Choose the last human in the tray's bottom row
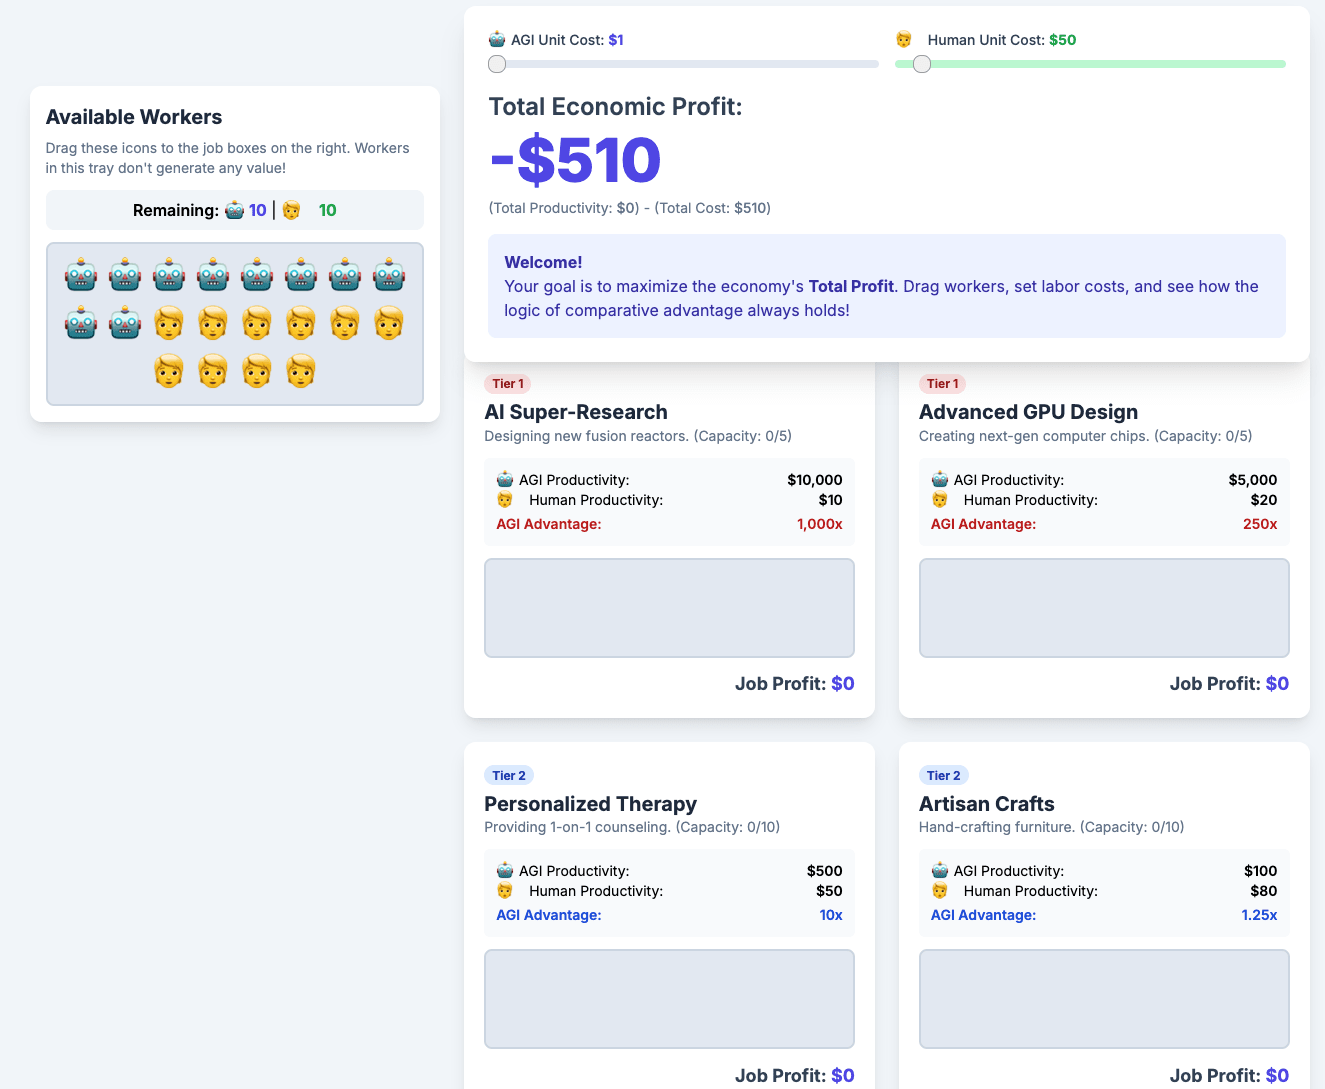Screen dimensions: 1325x1089 click(x=301, y=371)
